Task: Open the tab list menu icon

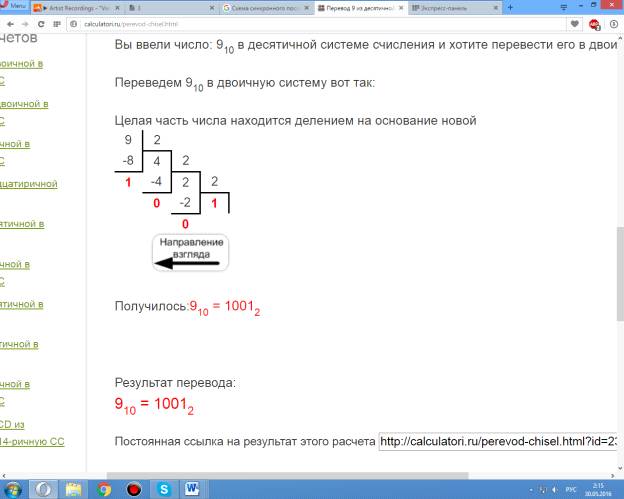Action: coord(564,7)
